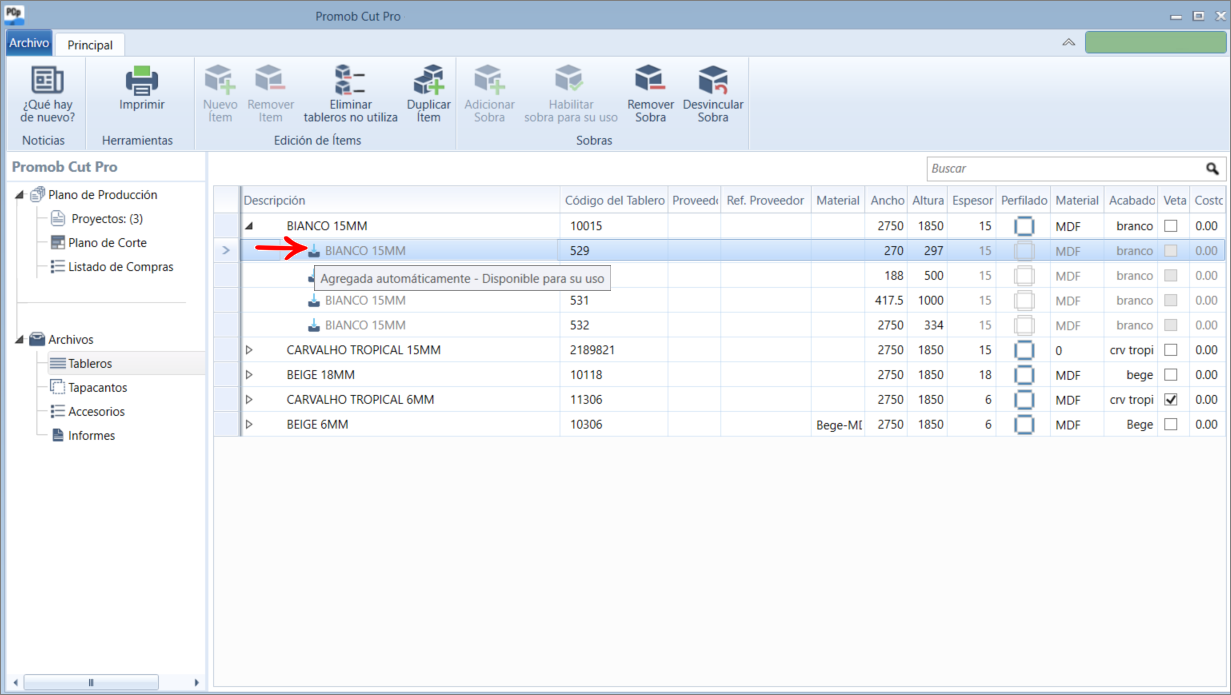Sort by the Descripción column header
1231x695 pixels.
400,200
